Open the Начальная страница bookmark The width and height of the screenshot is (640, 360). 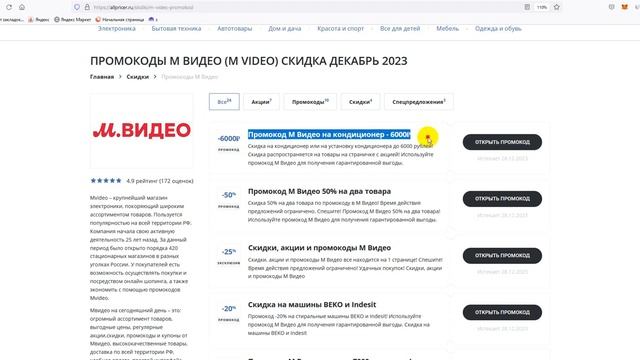[x=120, y=20]
